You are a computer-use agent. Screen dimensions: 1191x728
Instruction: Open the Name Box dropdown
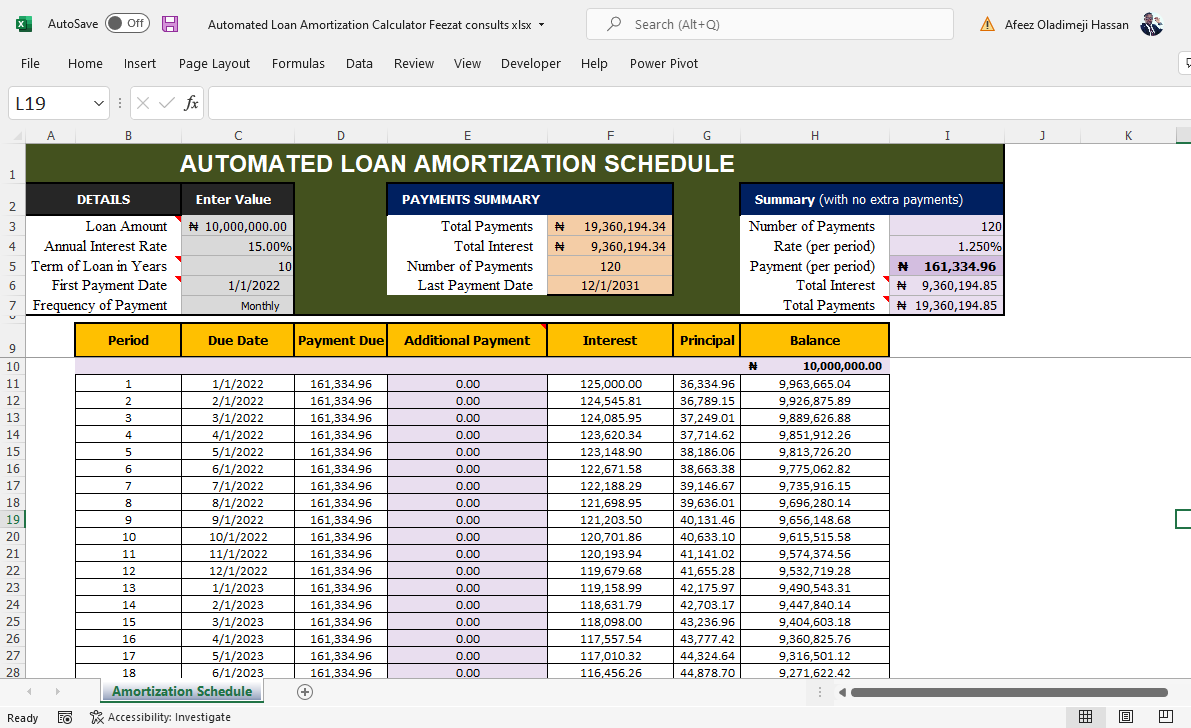[x=97, y=102]
